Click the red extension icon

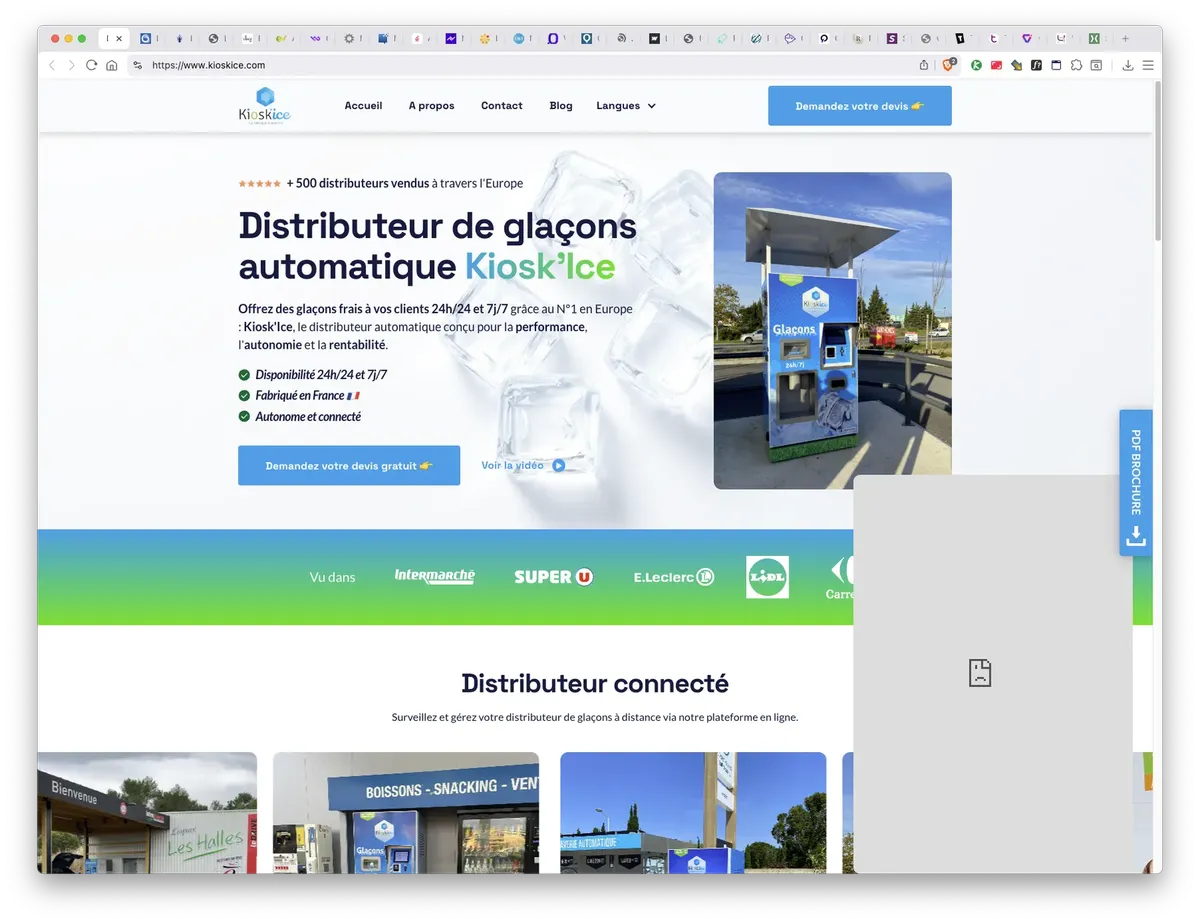(997, 65)
